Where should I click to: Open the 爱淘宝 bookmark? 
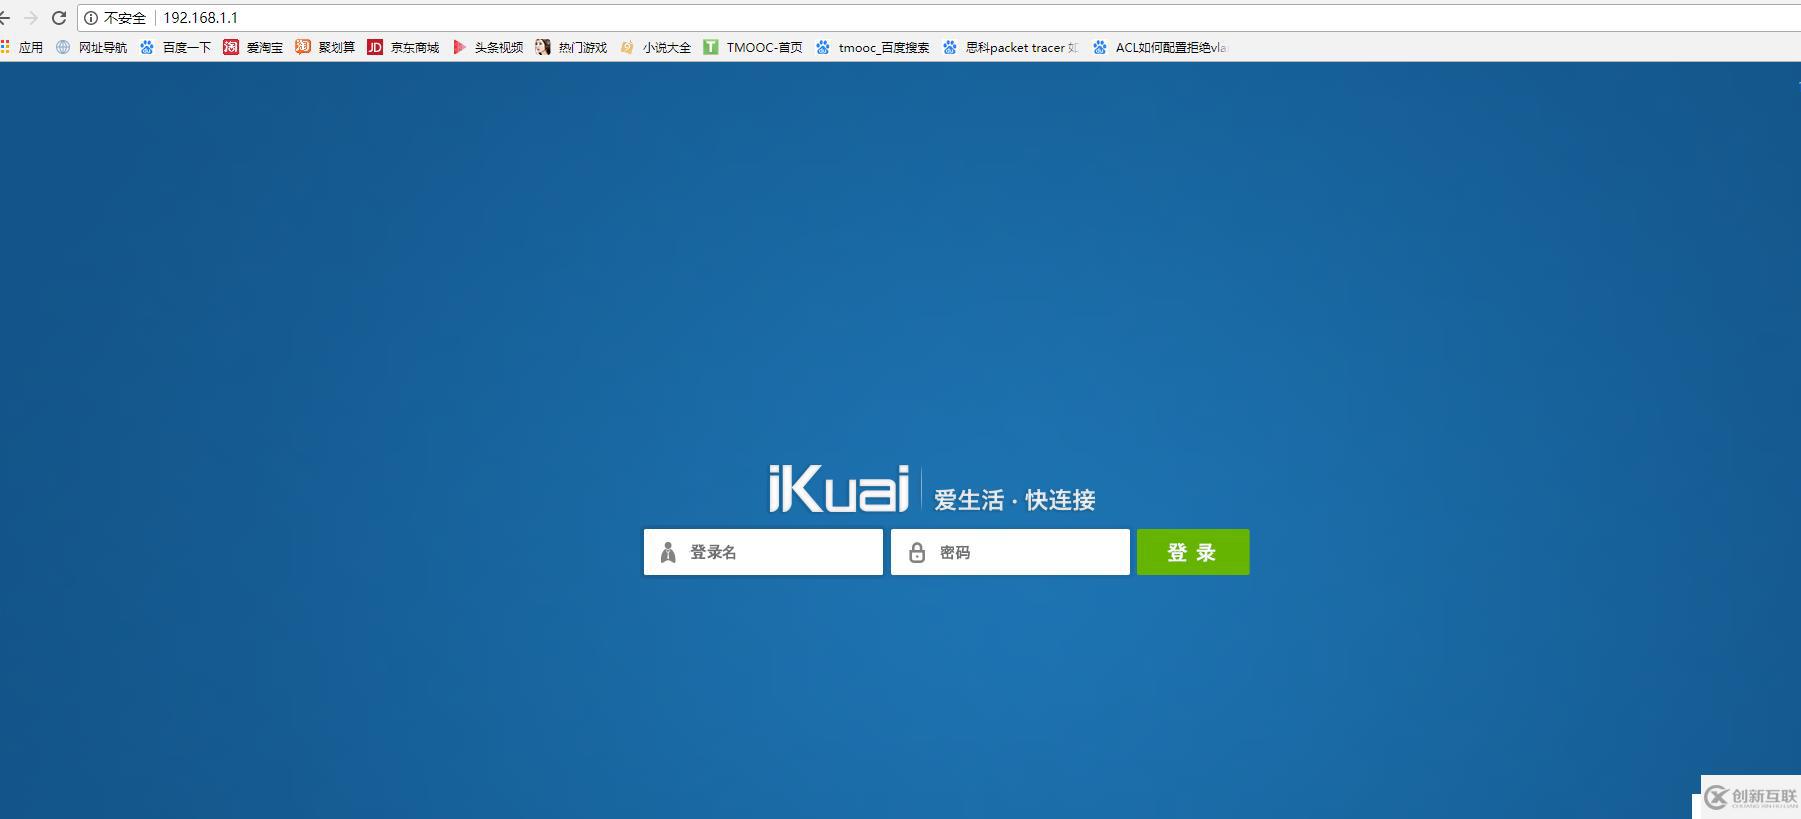tap(253, 47)
